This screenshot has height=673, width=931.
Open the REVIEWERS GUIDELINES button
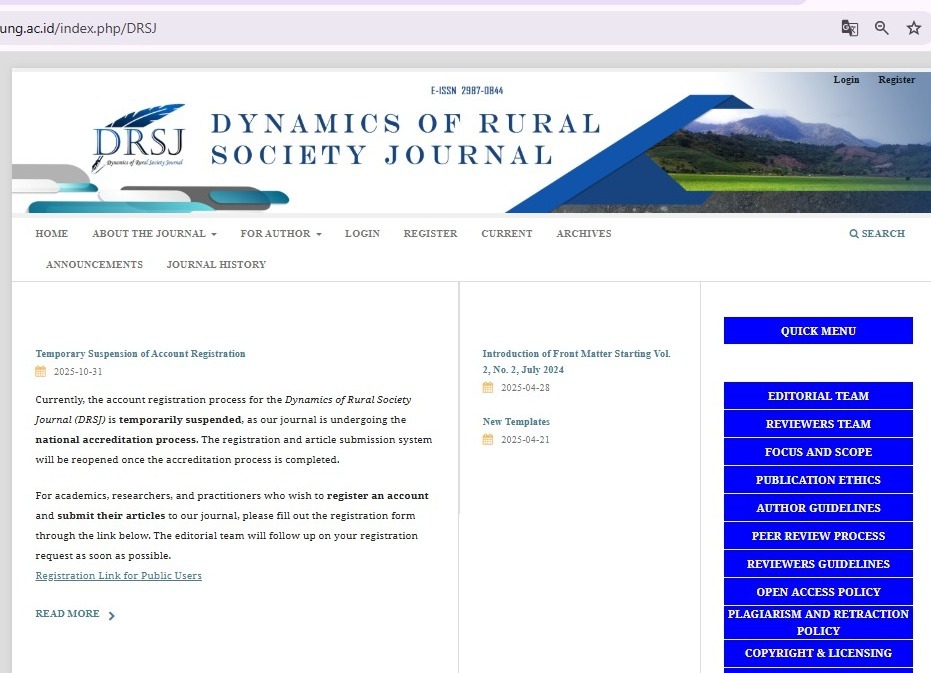(x=818, y=563)
